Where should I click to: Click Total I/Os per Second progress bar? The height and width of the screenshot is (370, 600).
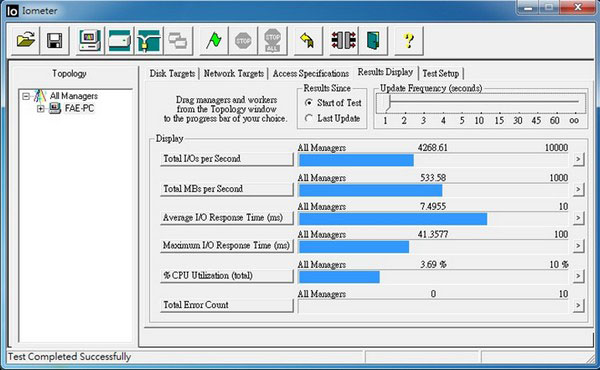point(433,160)
